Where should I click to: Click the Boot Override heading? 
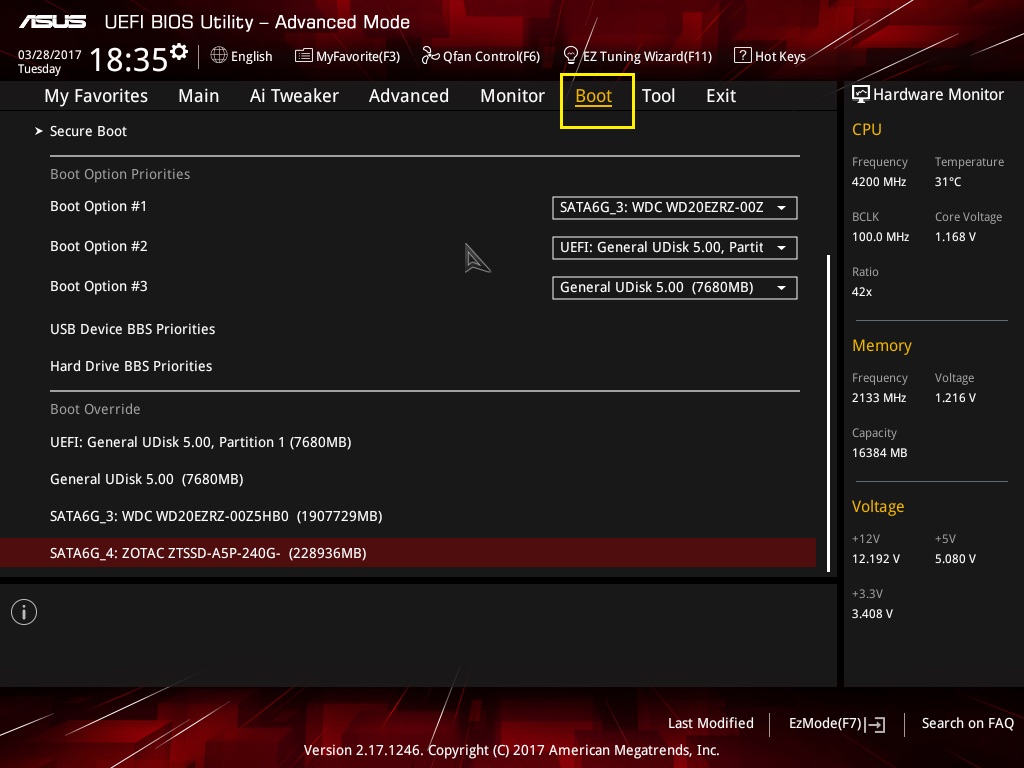95,409
